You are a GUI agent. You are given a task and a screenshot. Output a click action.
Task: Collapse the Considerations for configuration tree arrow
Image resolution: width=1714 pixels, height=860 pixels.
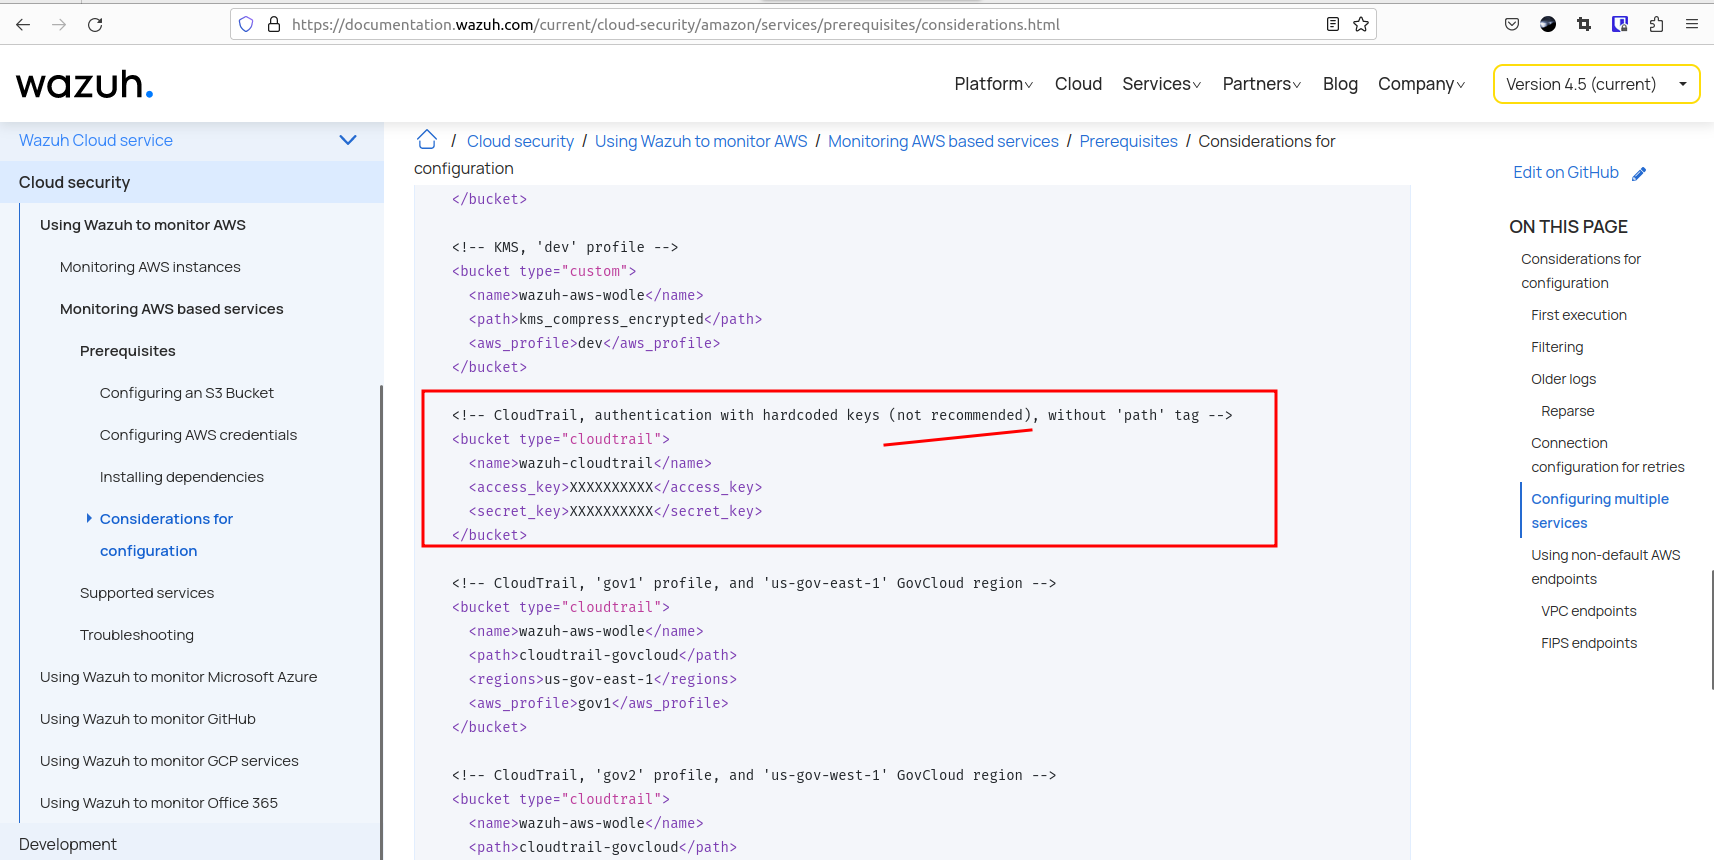pos(89,518)
